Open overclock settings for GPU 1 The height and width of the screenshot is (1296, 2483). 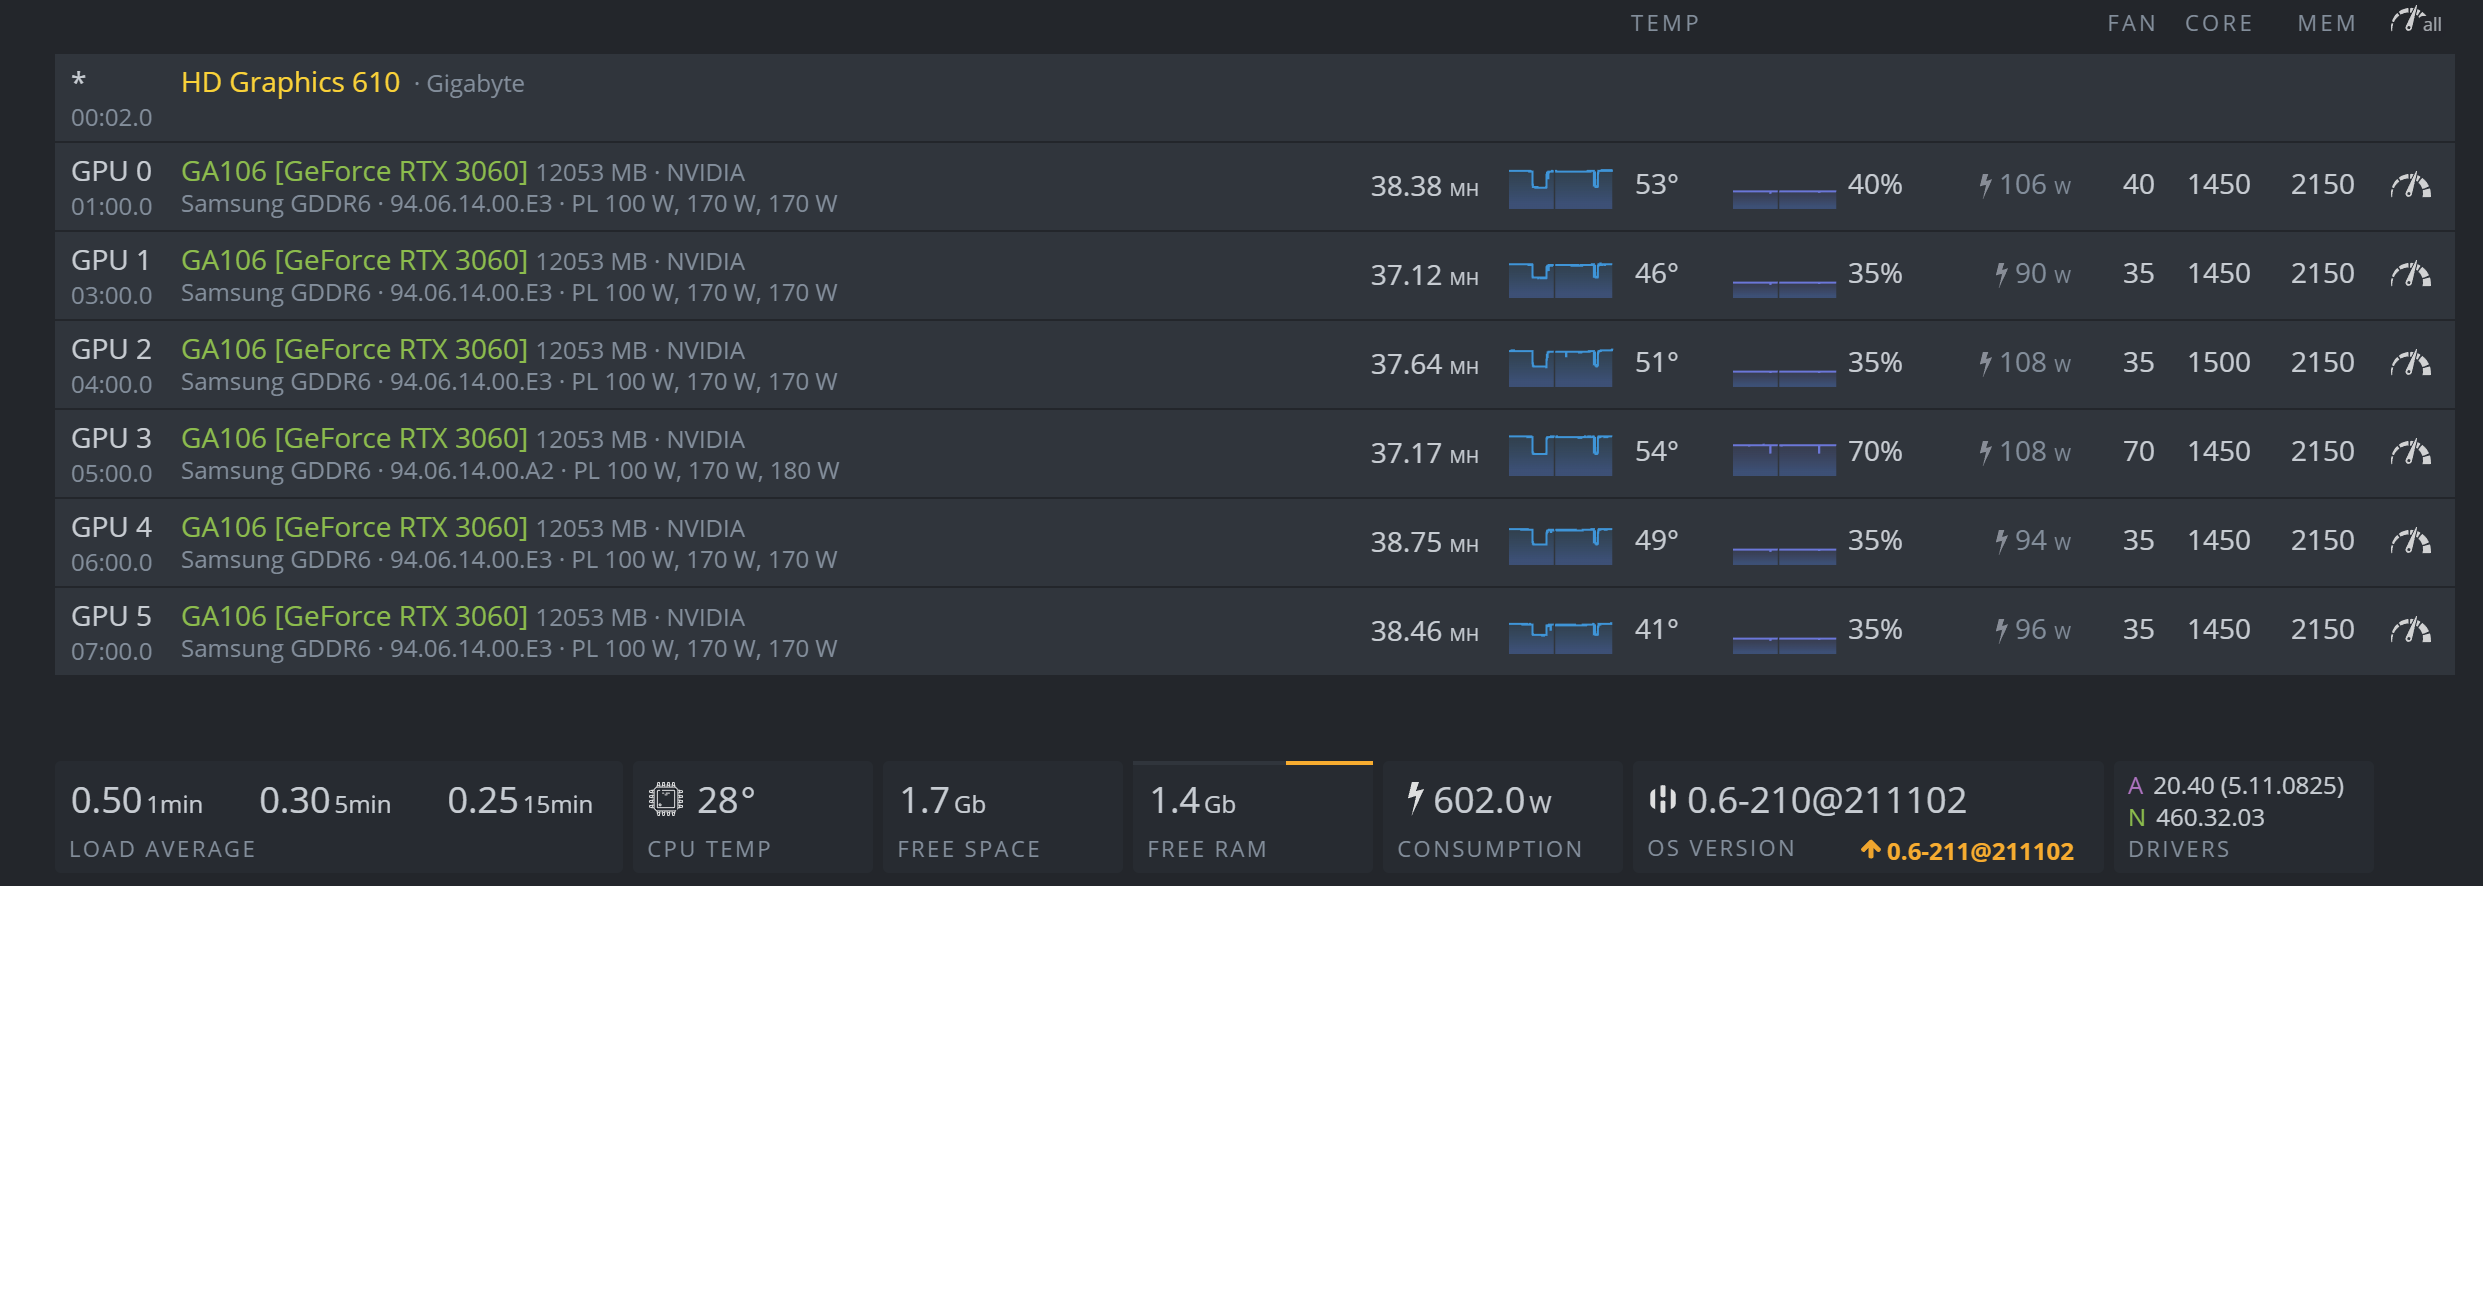coord(2410,275)
